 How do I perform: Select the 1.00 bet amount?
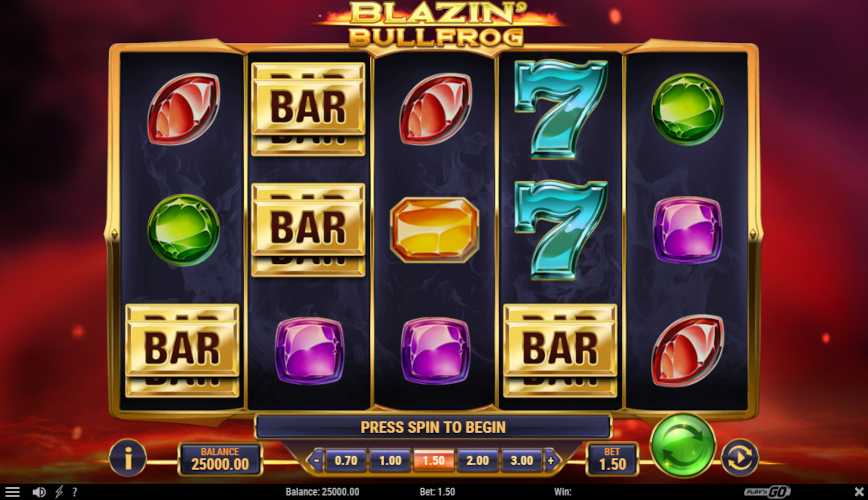[x=390, y=460]
